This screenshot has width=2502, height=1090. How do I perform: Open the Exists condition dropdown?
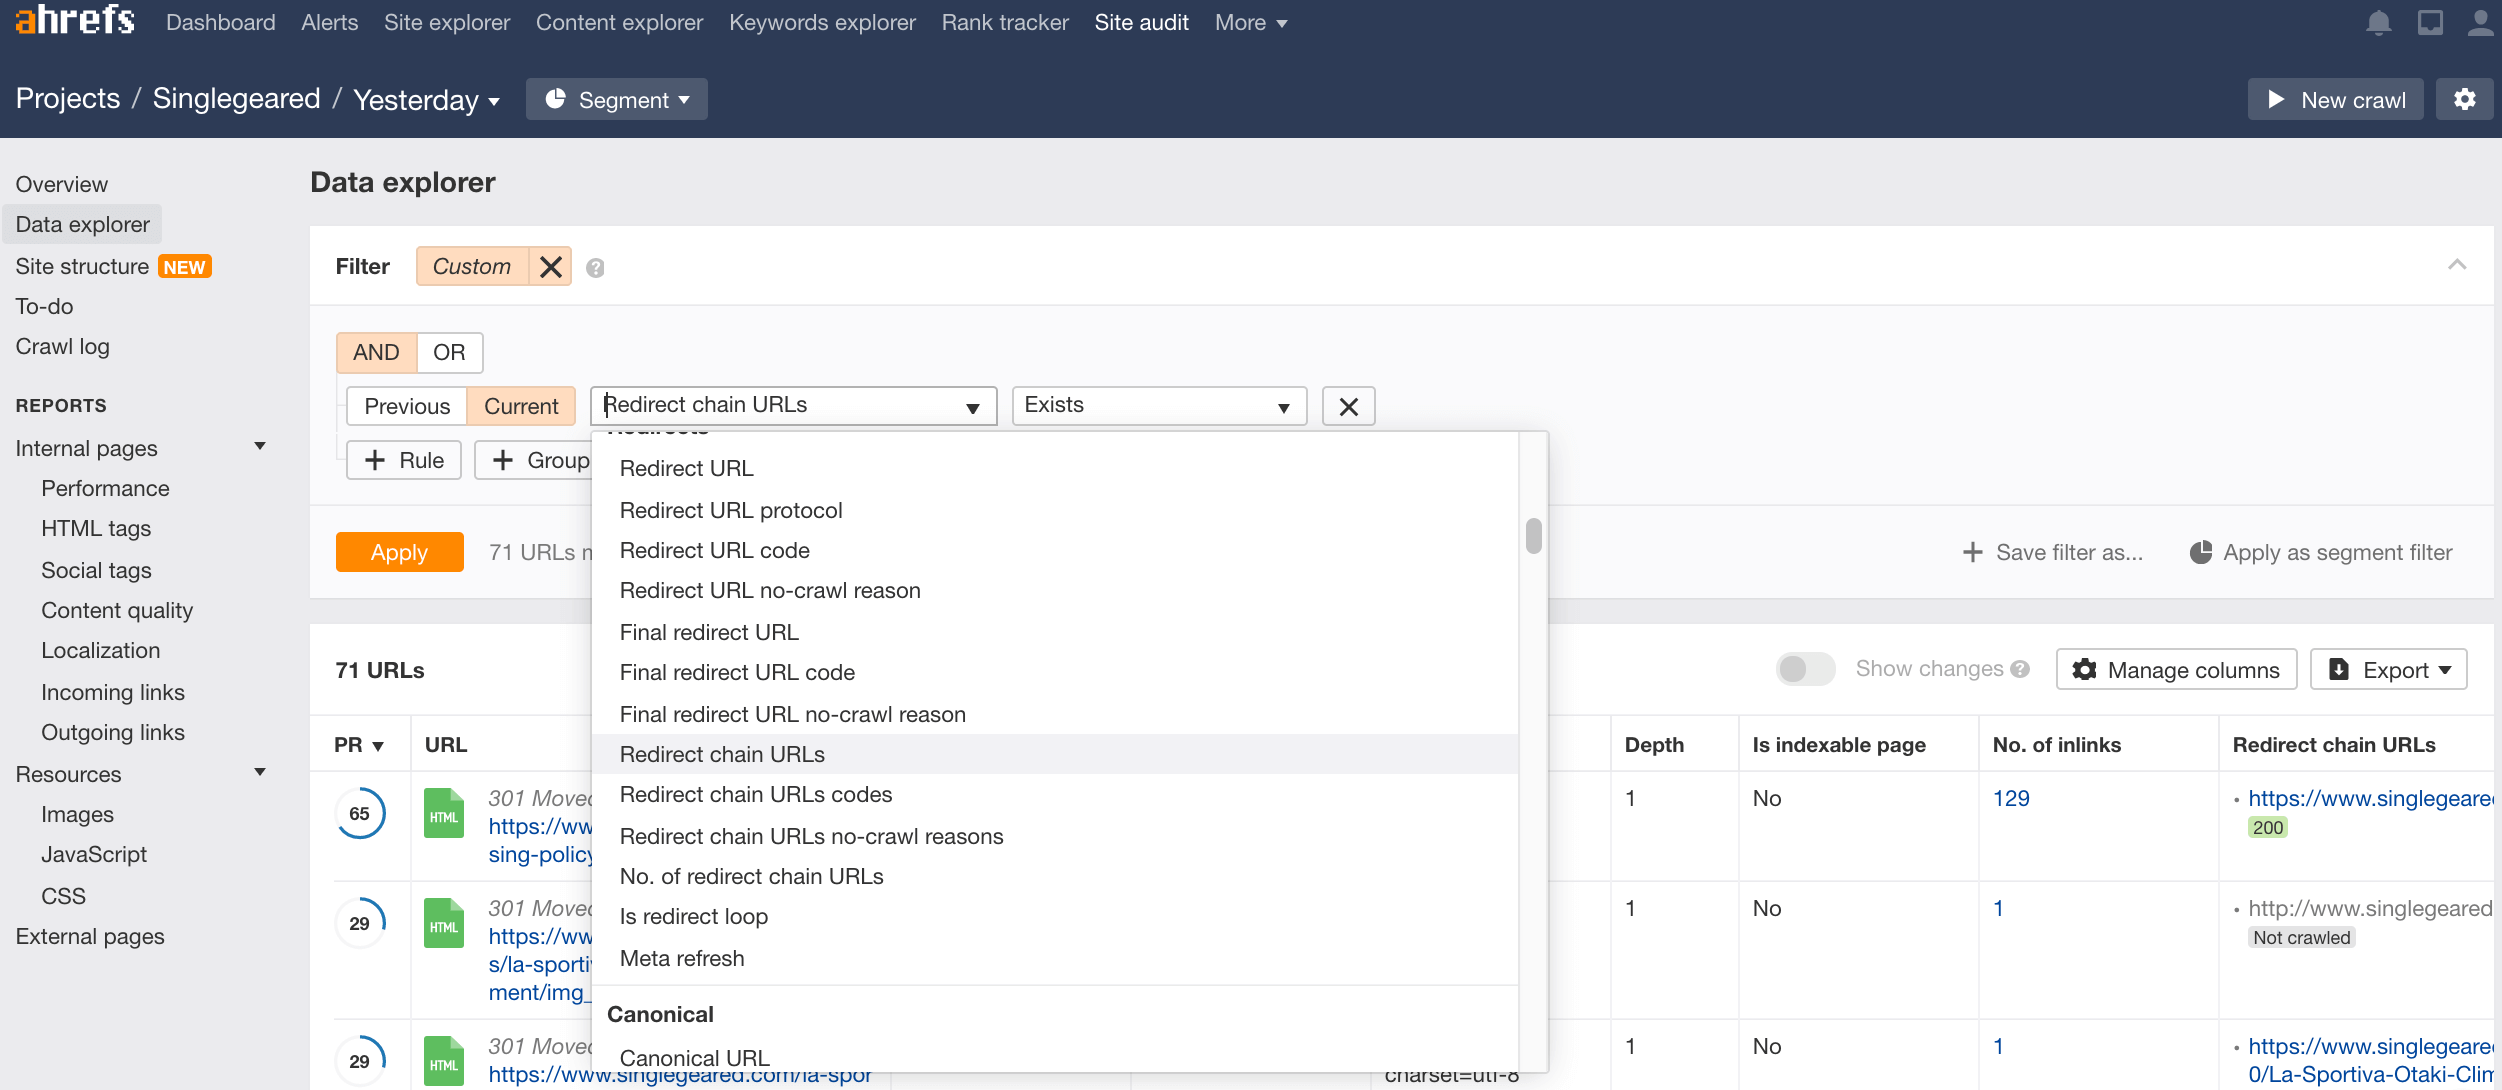[x=1159, y=406]
